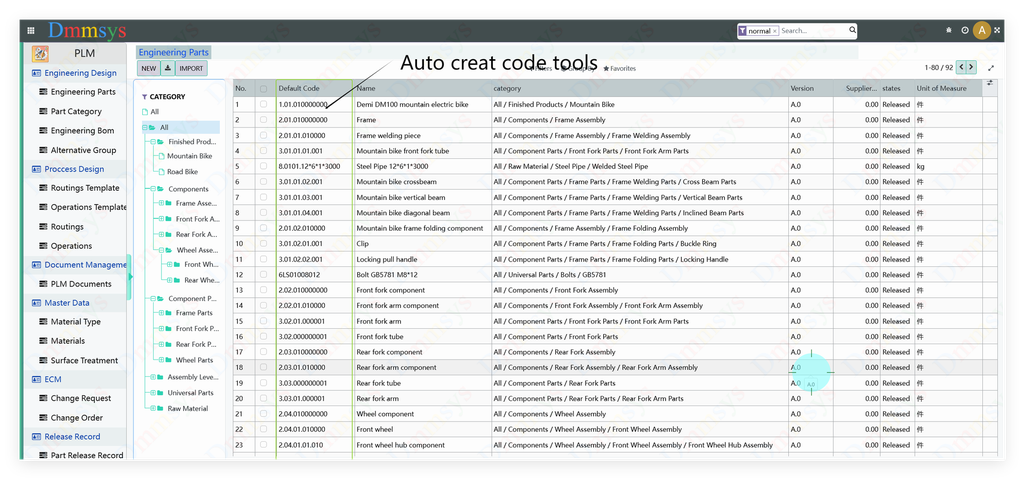Click the Engineering Parts breadcrumb title
Screen dimensions: 1024x479
click(x=174, y=52)
